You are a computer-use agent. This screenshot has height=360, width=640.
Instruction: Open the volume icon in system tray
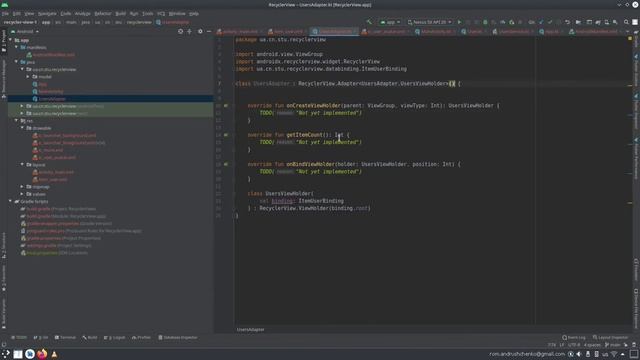click(x=579, y=354)
